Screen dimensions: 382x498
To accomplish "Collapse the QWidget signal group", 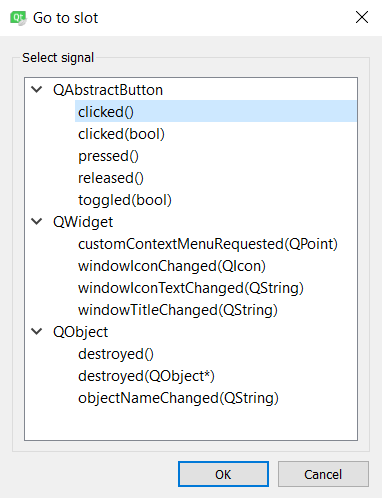I will 37,221.
